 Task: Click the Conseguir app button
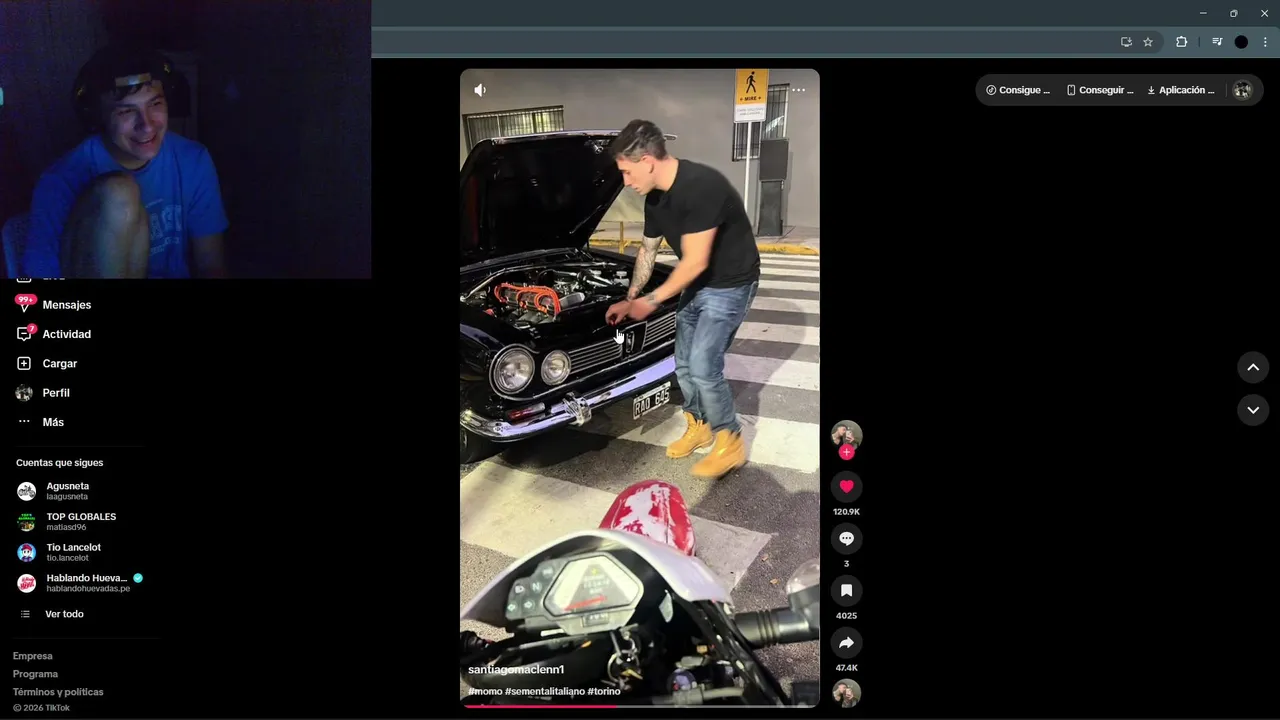click(x=1099, y=90)
